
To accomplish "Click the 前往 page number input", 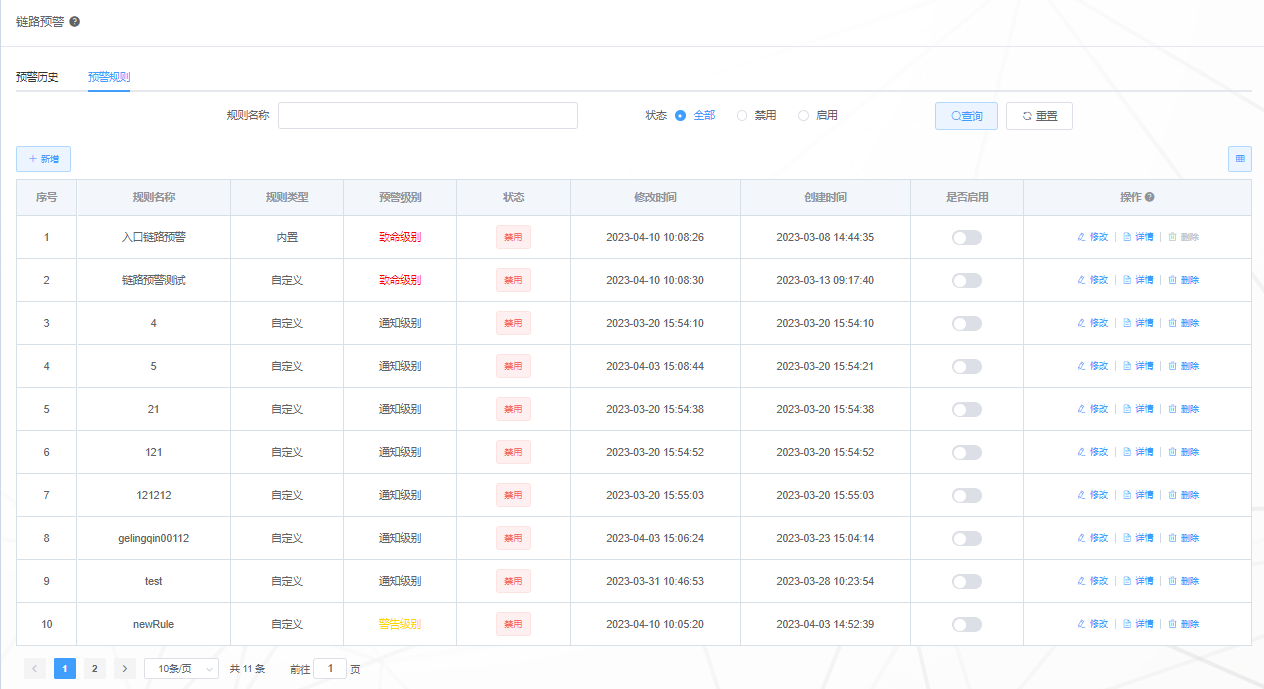I will click(x=330, y=669).
